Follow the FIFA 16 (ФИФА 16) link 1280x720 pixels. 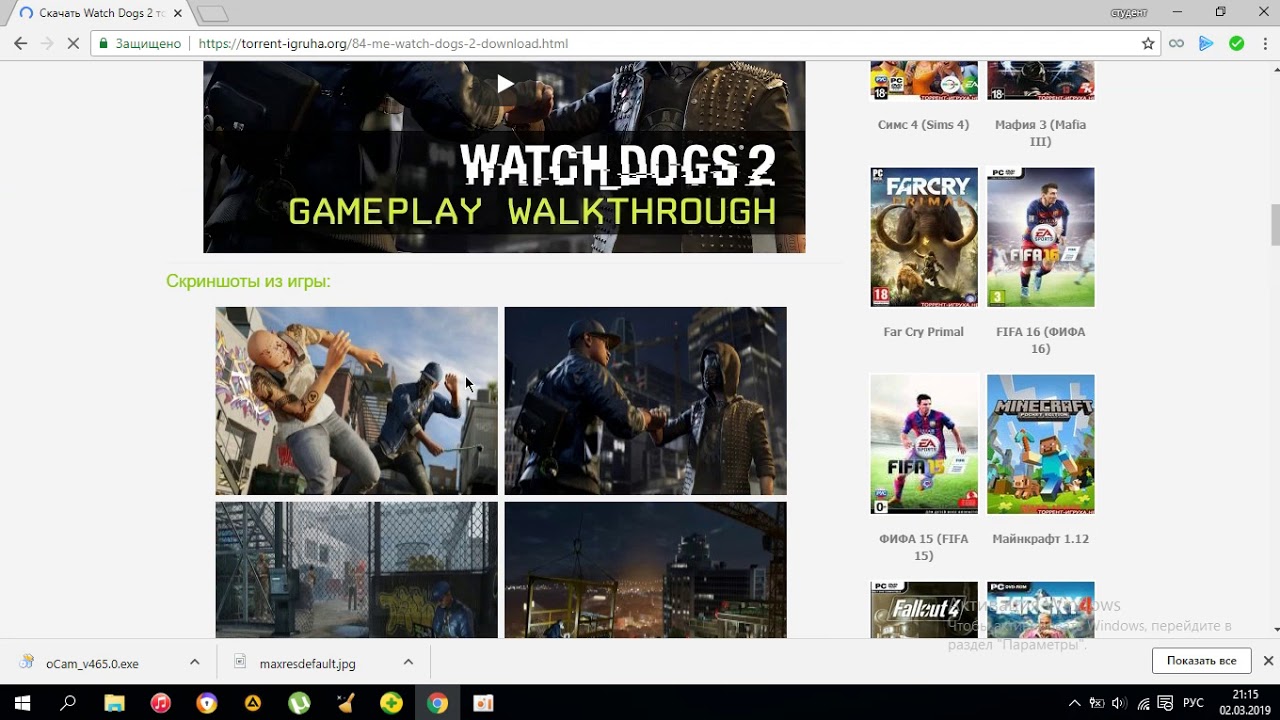click(1040, 340)
